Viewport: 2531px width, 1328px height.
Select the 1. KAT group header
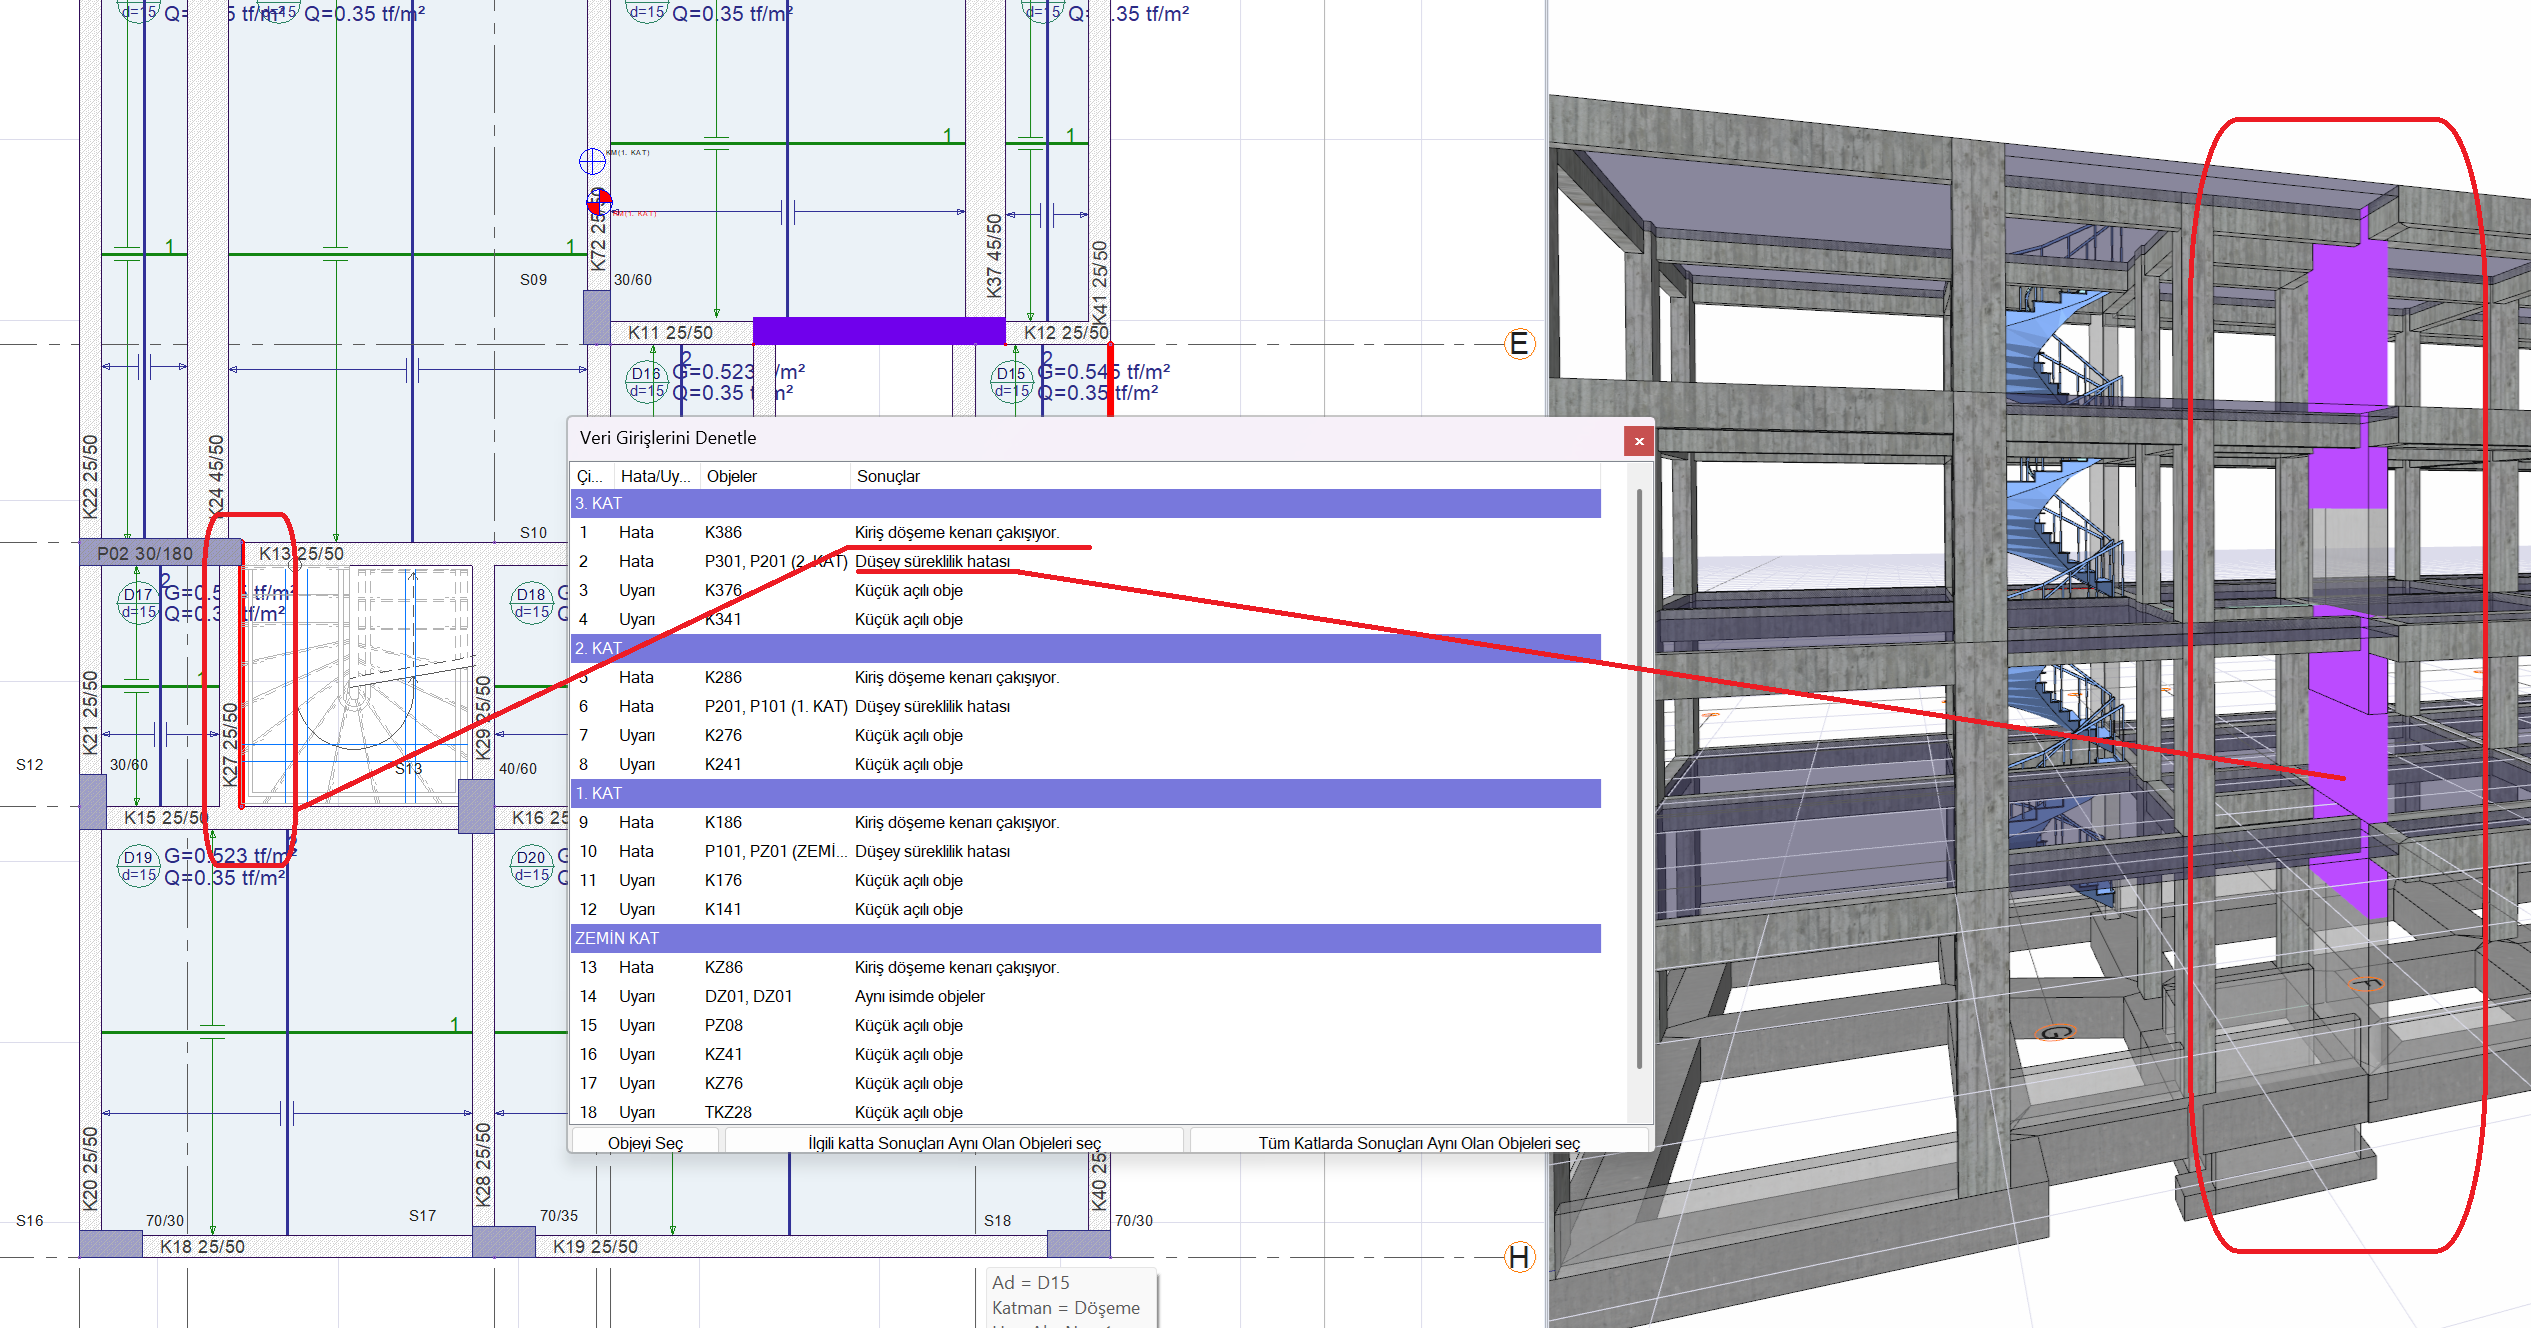tap(1086, 793)
